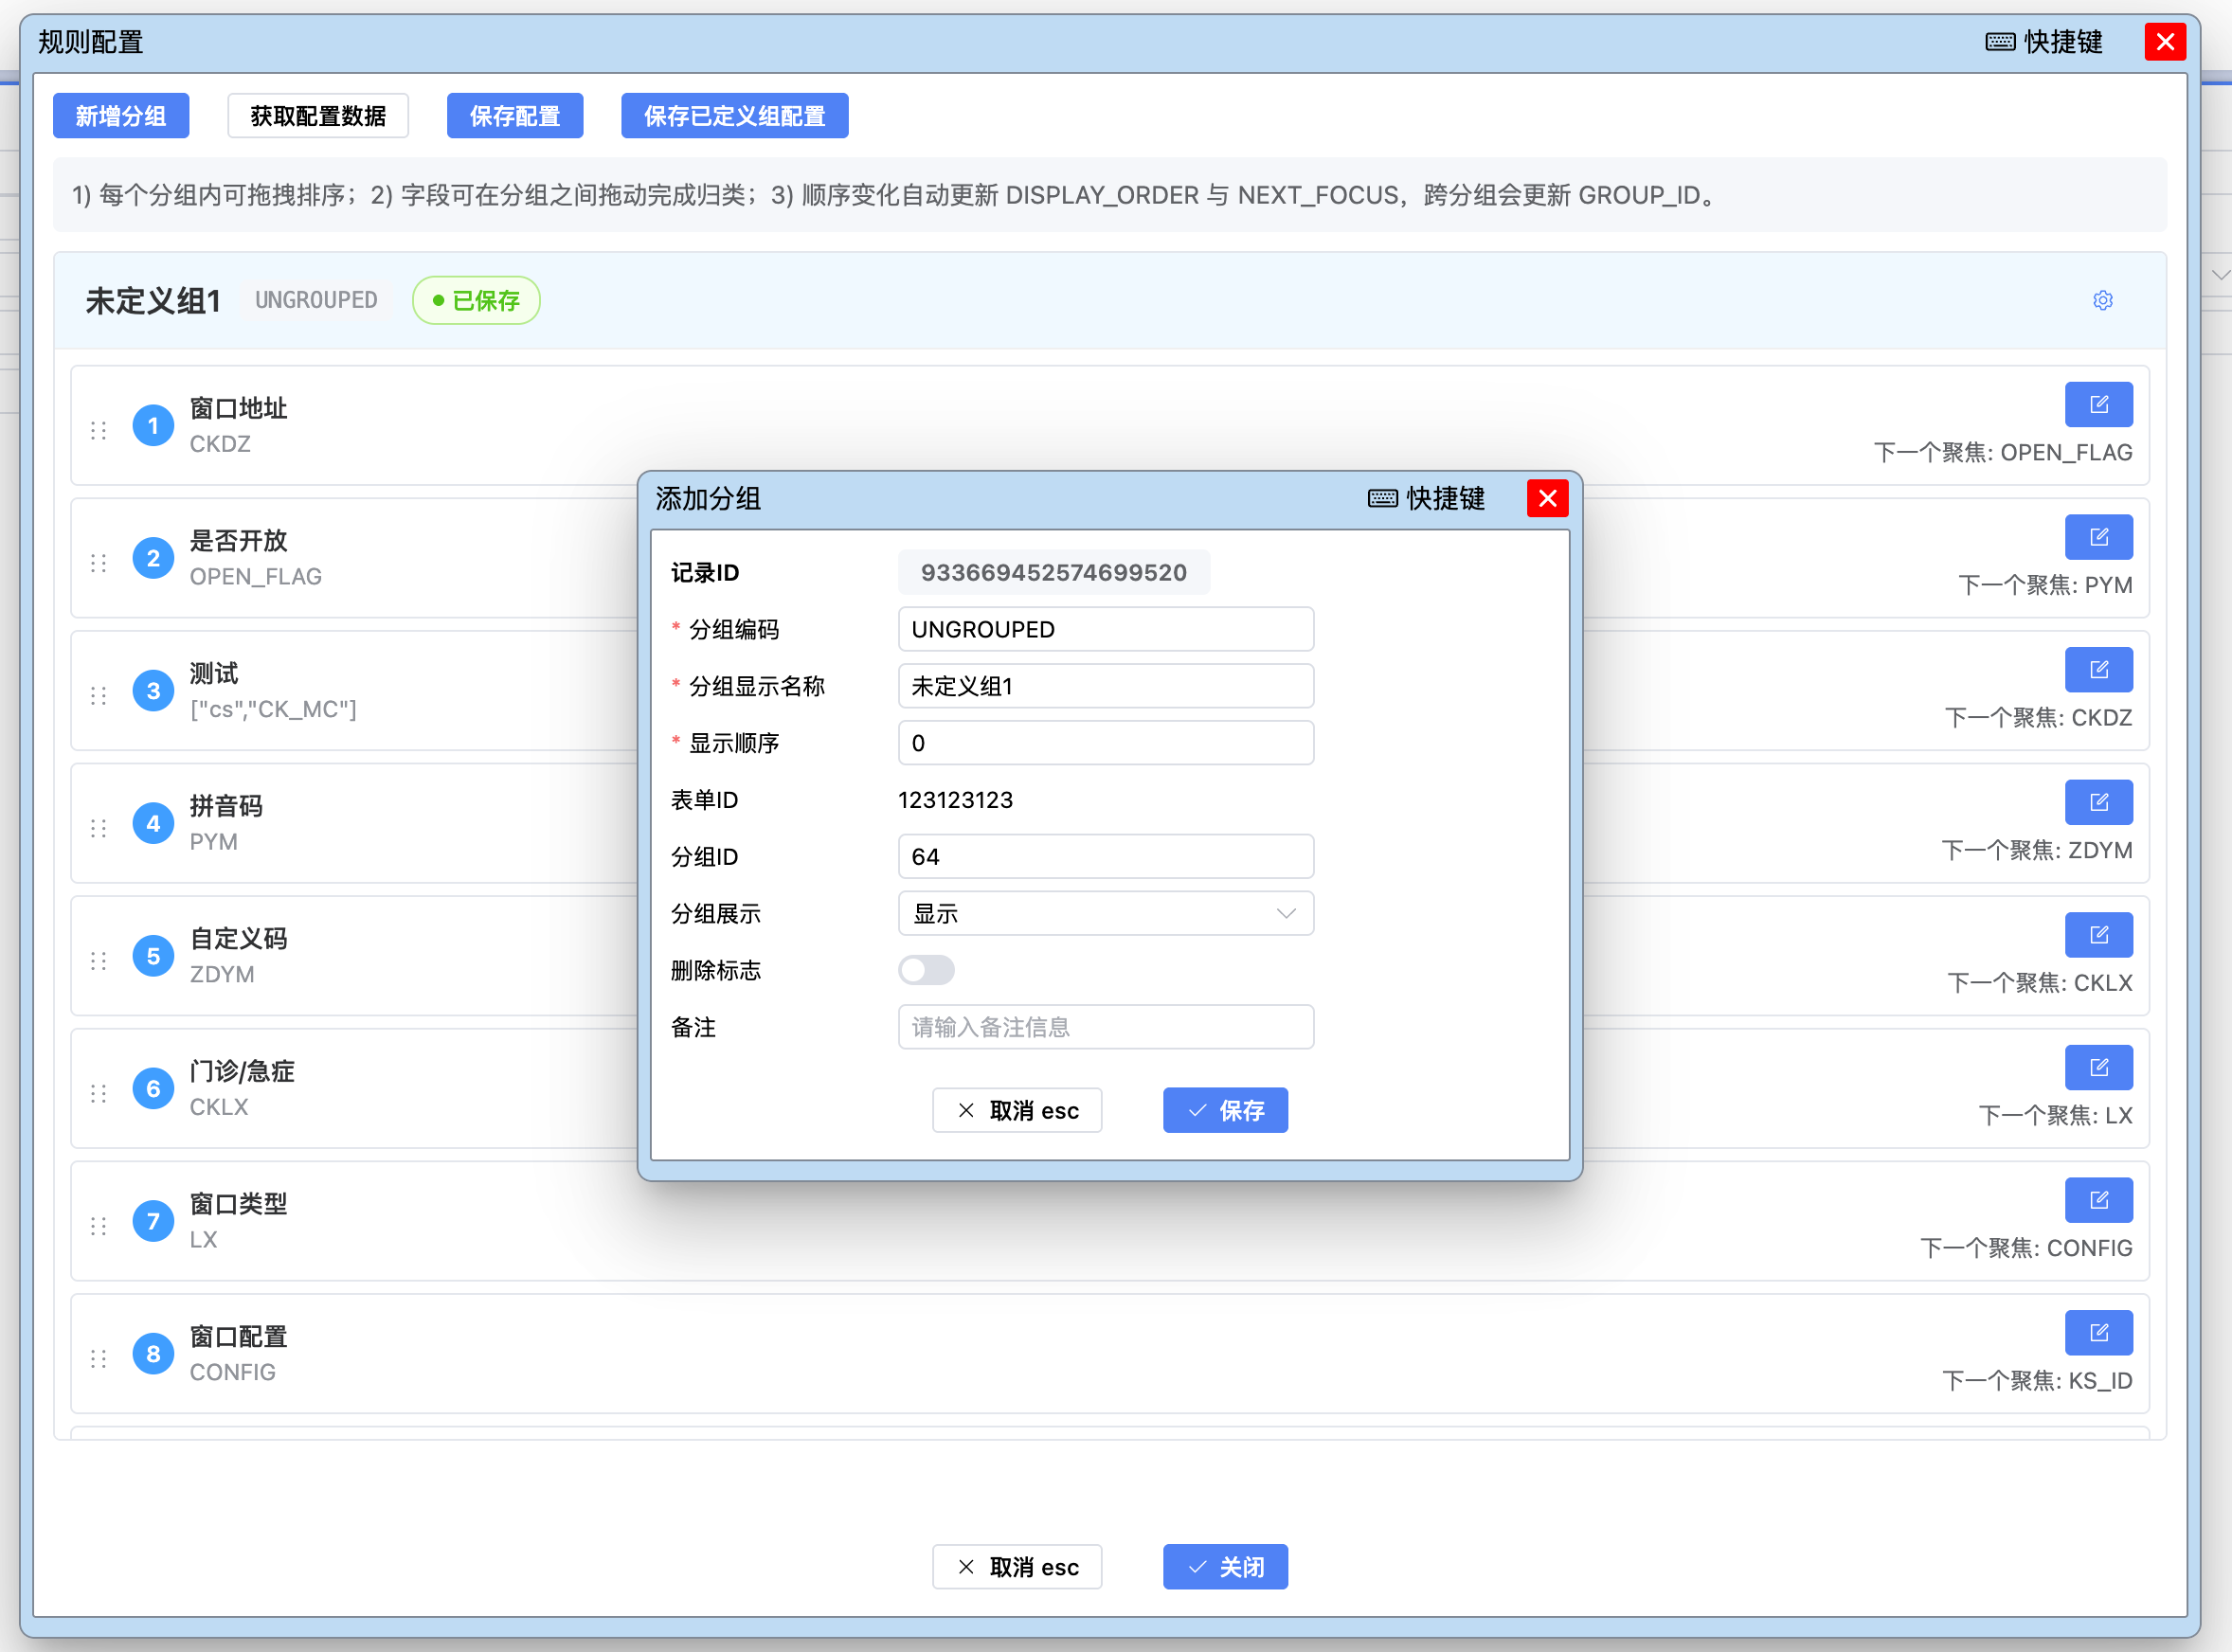
Task: Click 获取配置数据 button
Action: [318, 116]
